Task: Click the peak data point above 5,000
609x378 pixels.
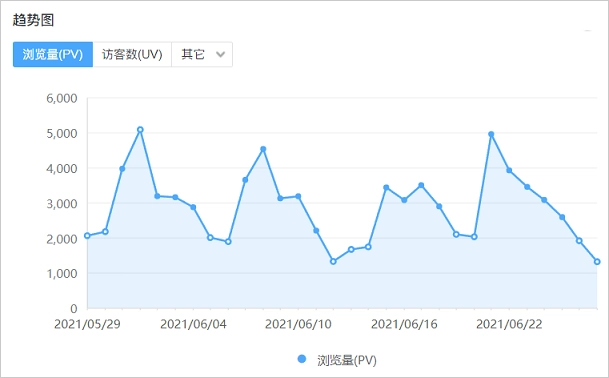Action: click(140, 130)
